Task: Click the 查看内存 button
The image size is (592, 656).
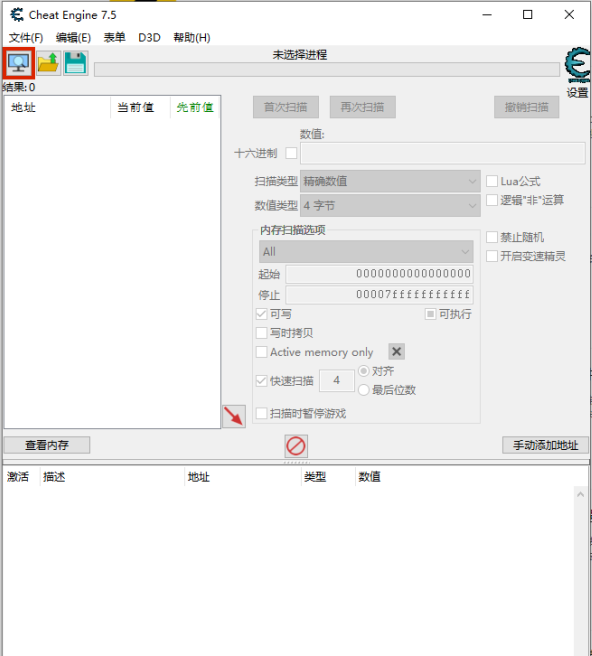Action: pos(47,445)
